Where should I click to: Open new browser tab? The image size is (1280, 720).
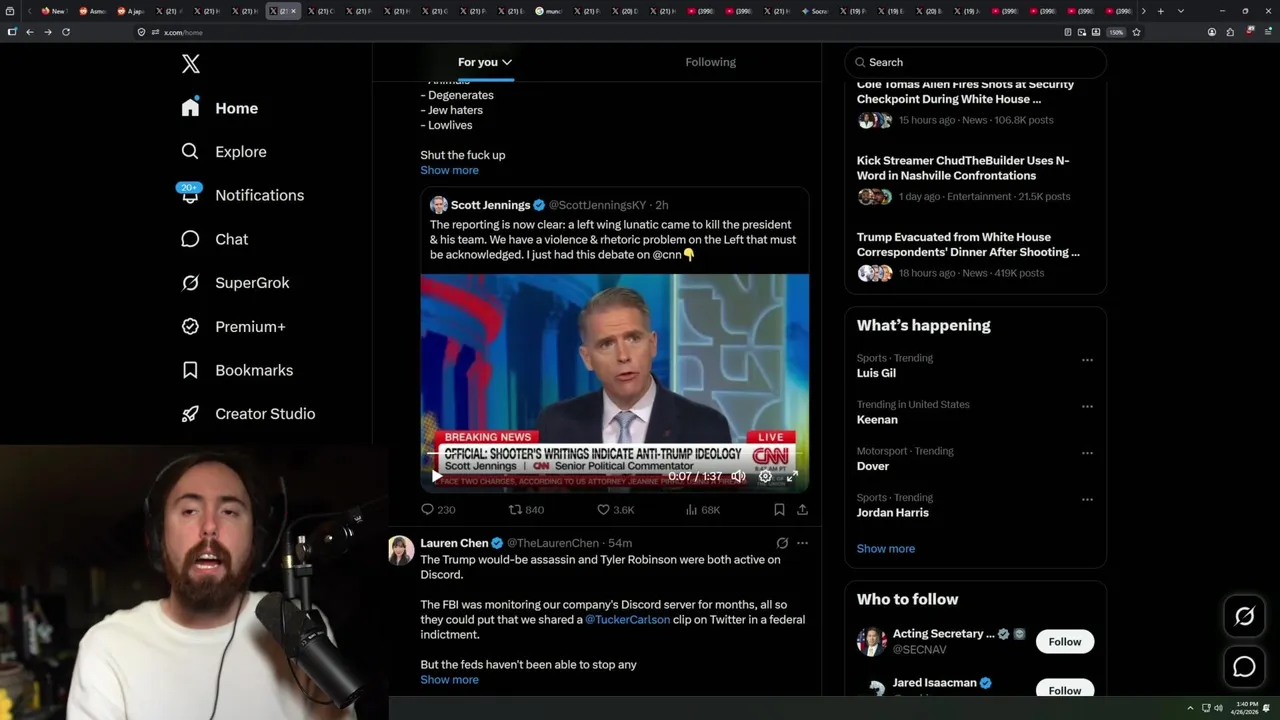click(1160, 11)
